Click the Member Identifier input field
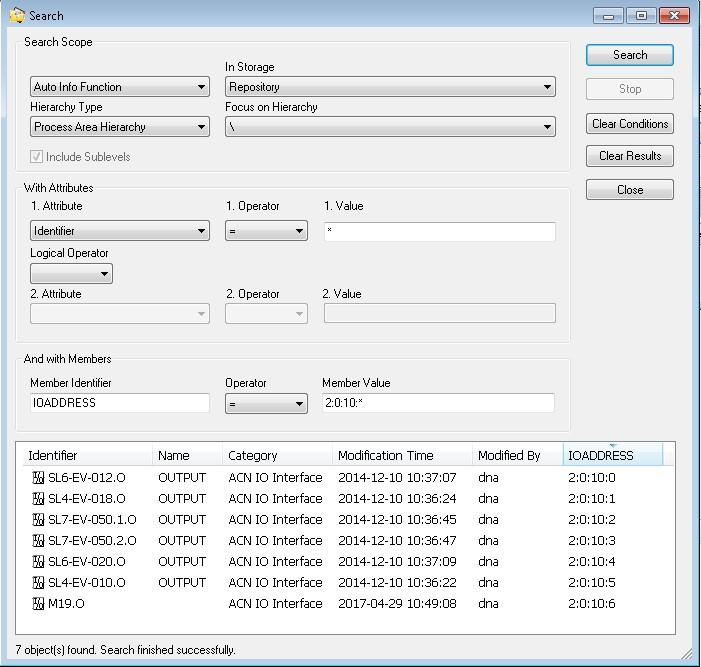Viewport: 701px width, 667px height. tap(120, 403)
